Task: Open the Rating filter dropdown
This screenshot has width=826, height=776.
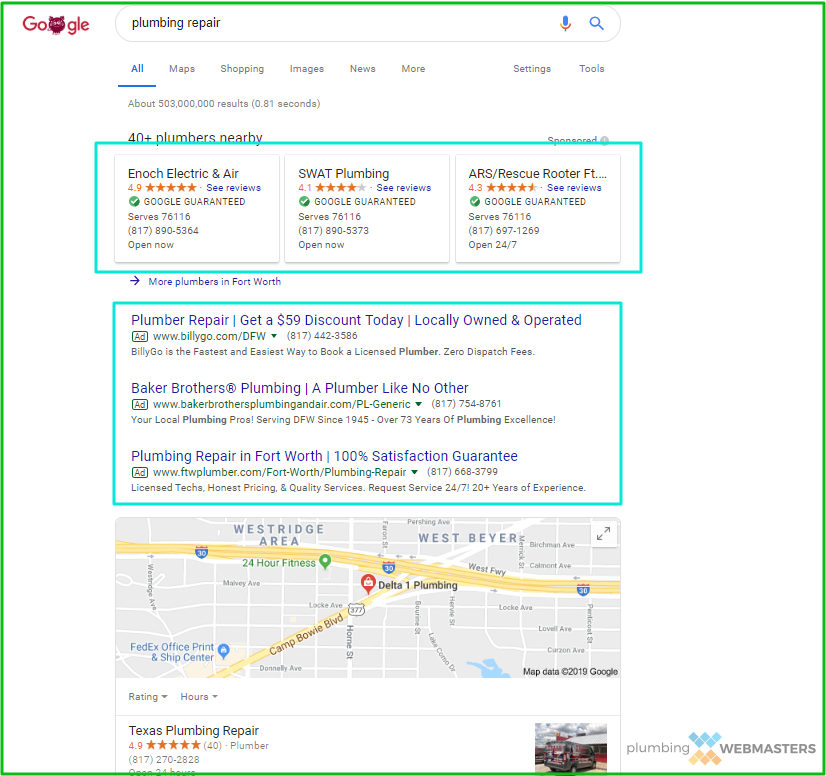Action: [x=148, y=696]
